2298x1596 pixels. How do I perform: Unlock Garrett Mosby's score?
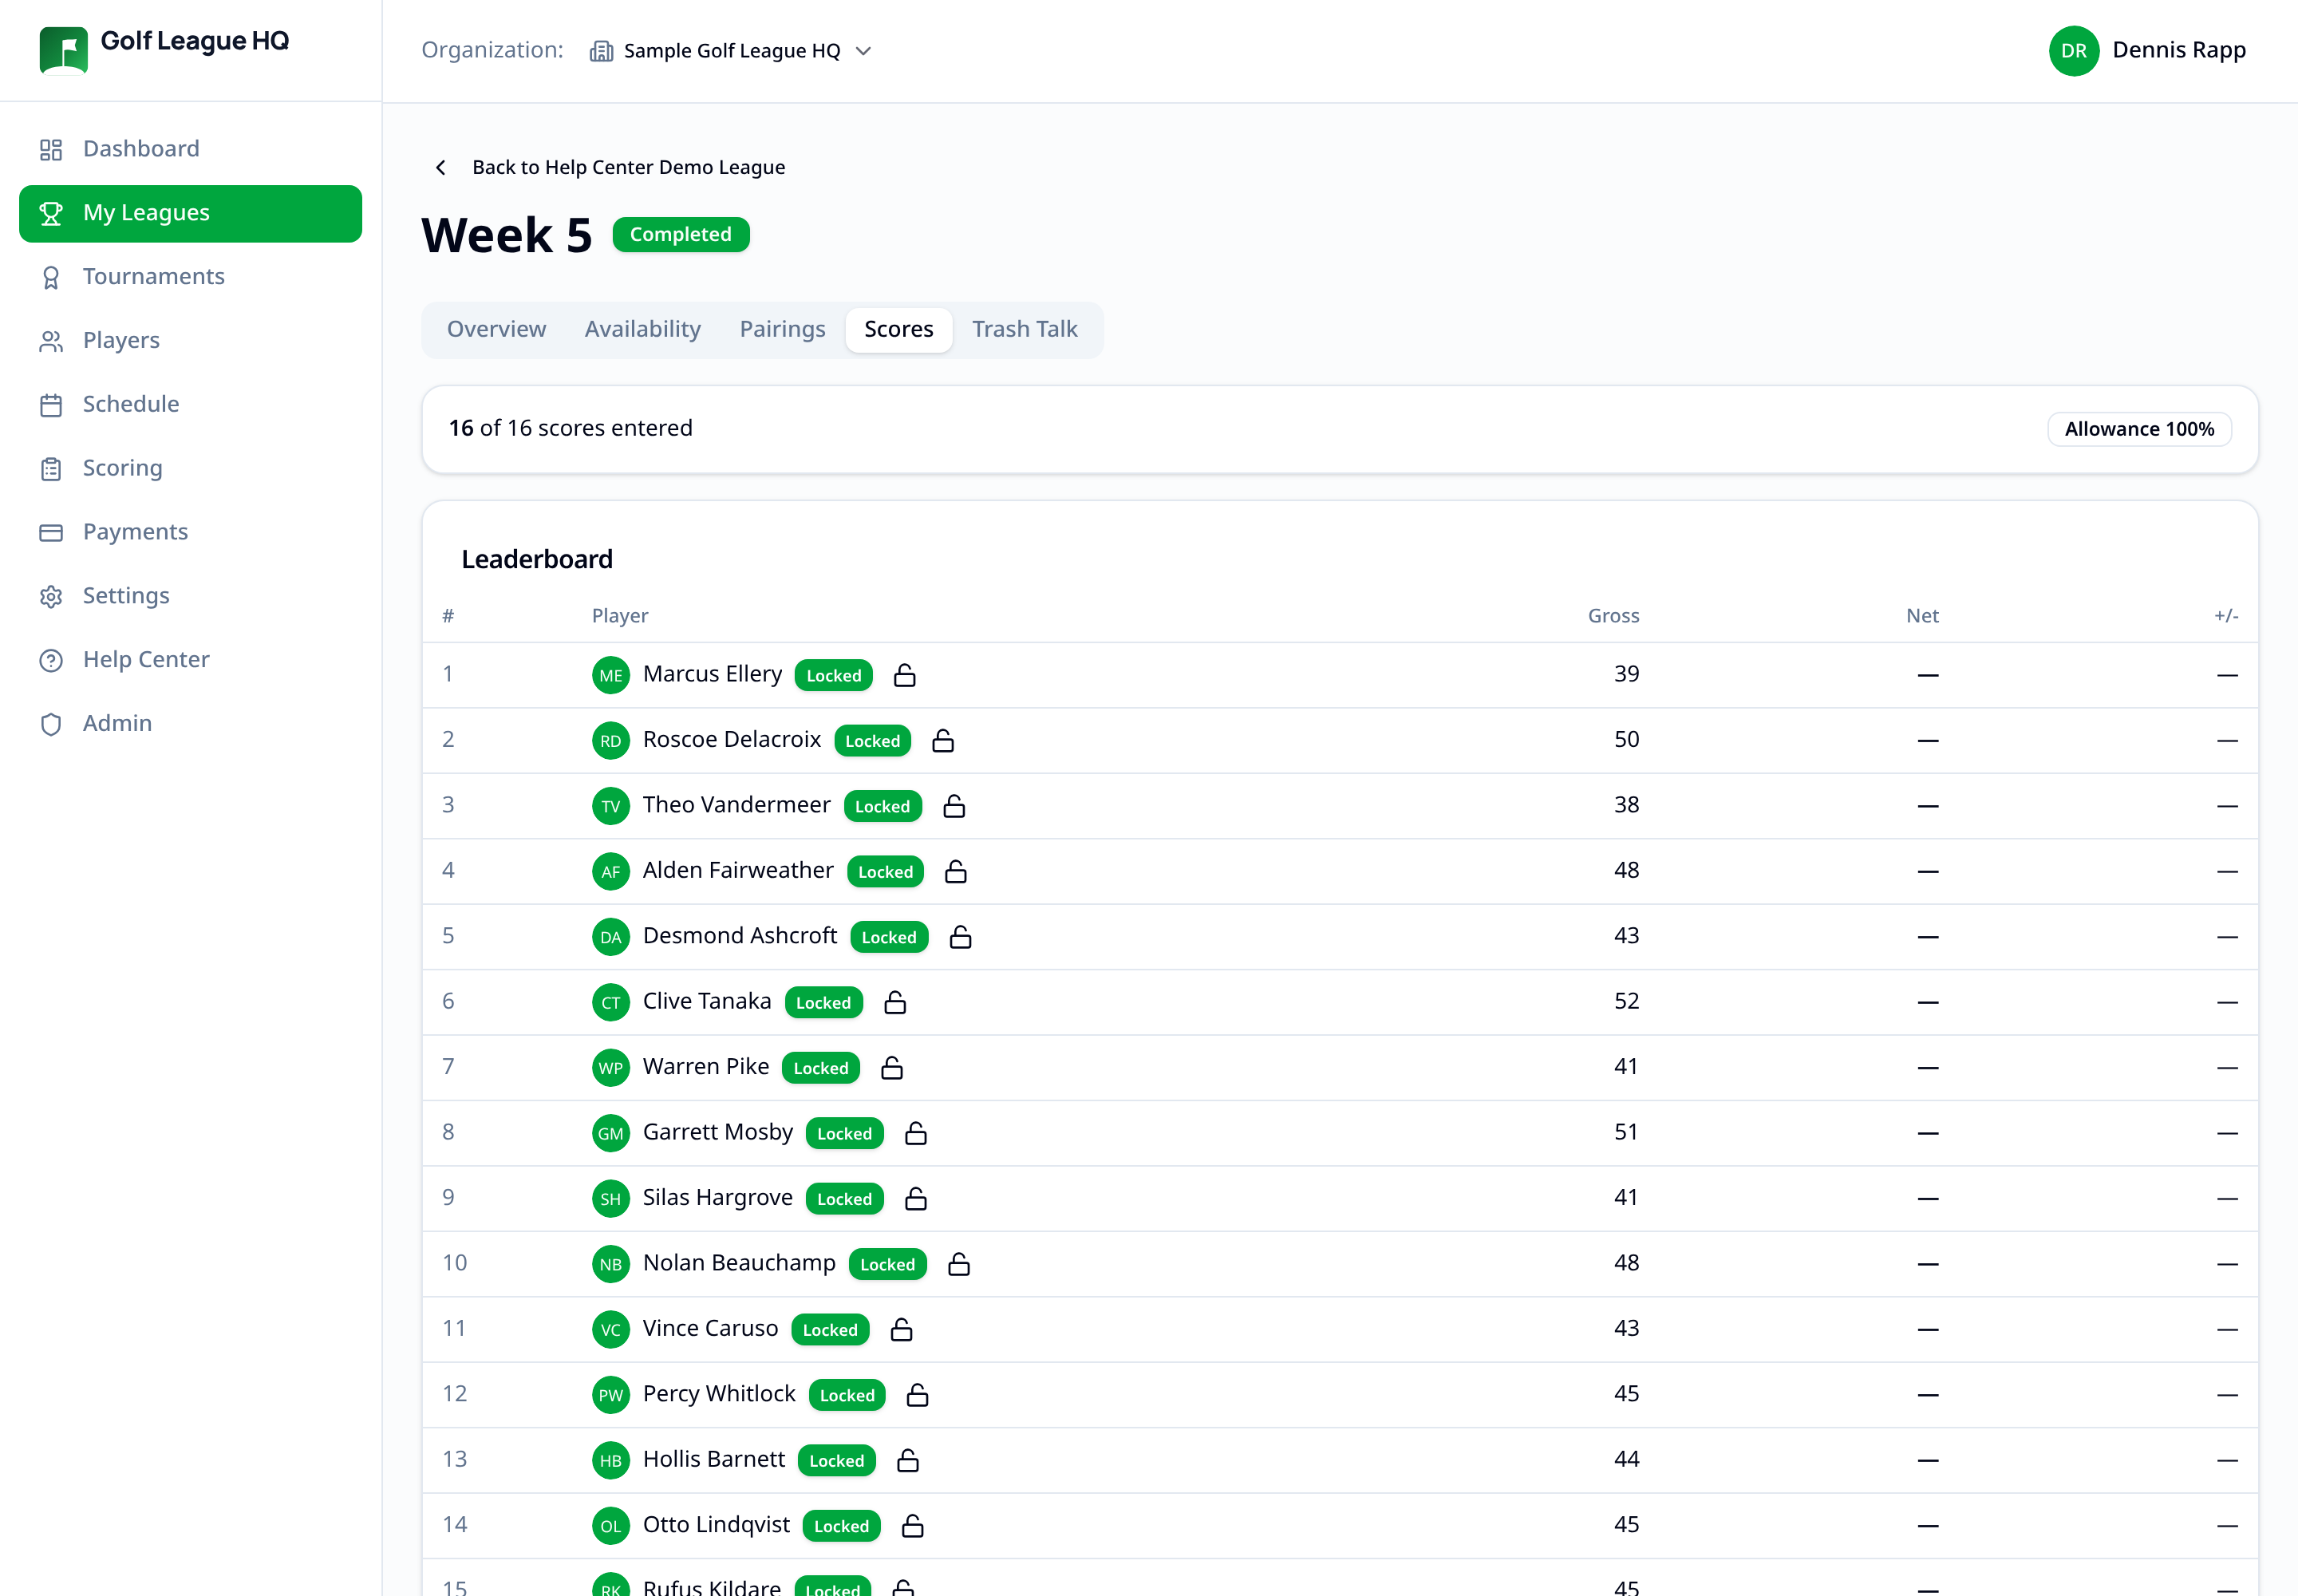[916, 1133]
